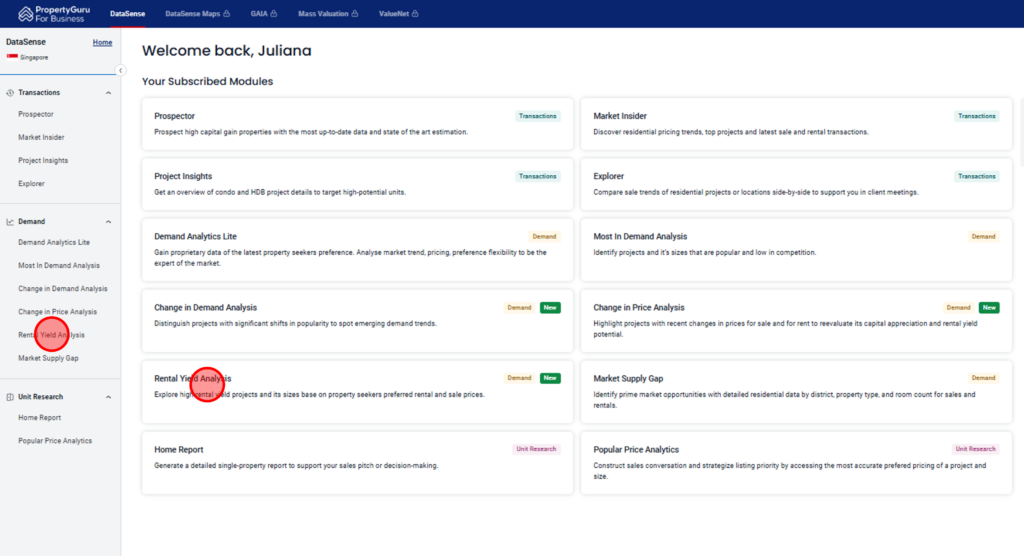
Task: Open Market Insider in the sidebar
Action: click(41, 137)
